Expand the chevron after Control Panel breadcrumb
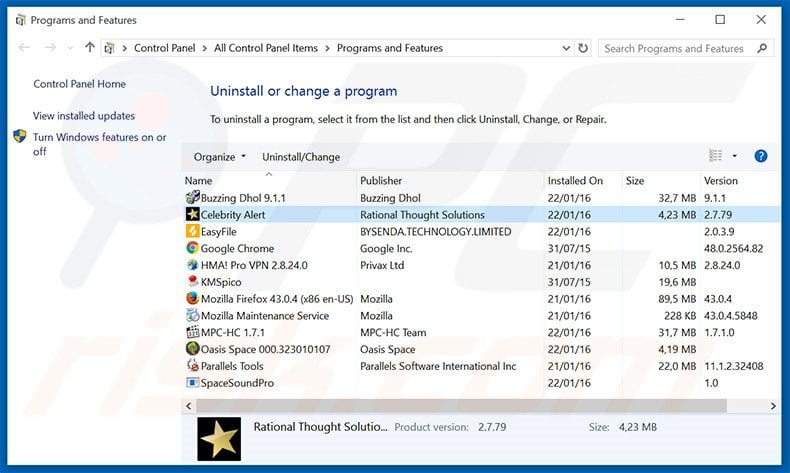Screen dimensions: 790x473 (x=205, y=48)
